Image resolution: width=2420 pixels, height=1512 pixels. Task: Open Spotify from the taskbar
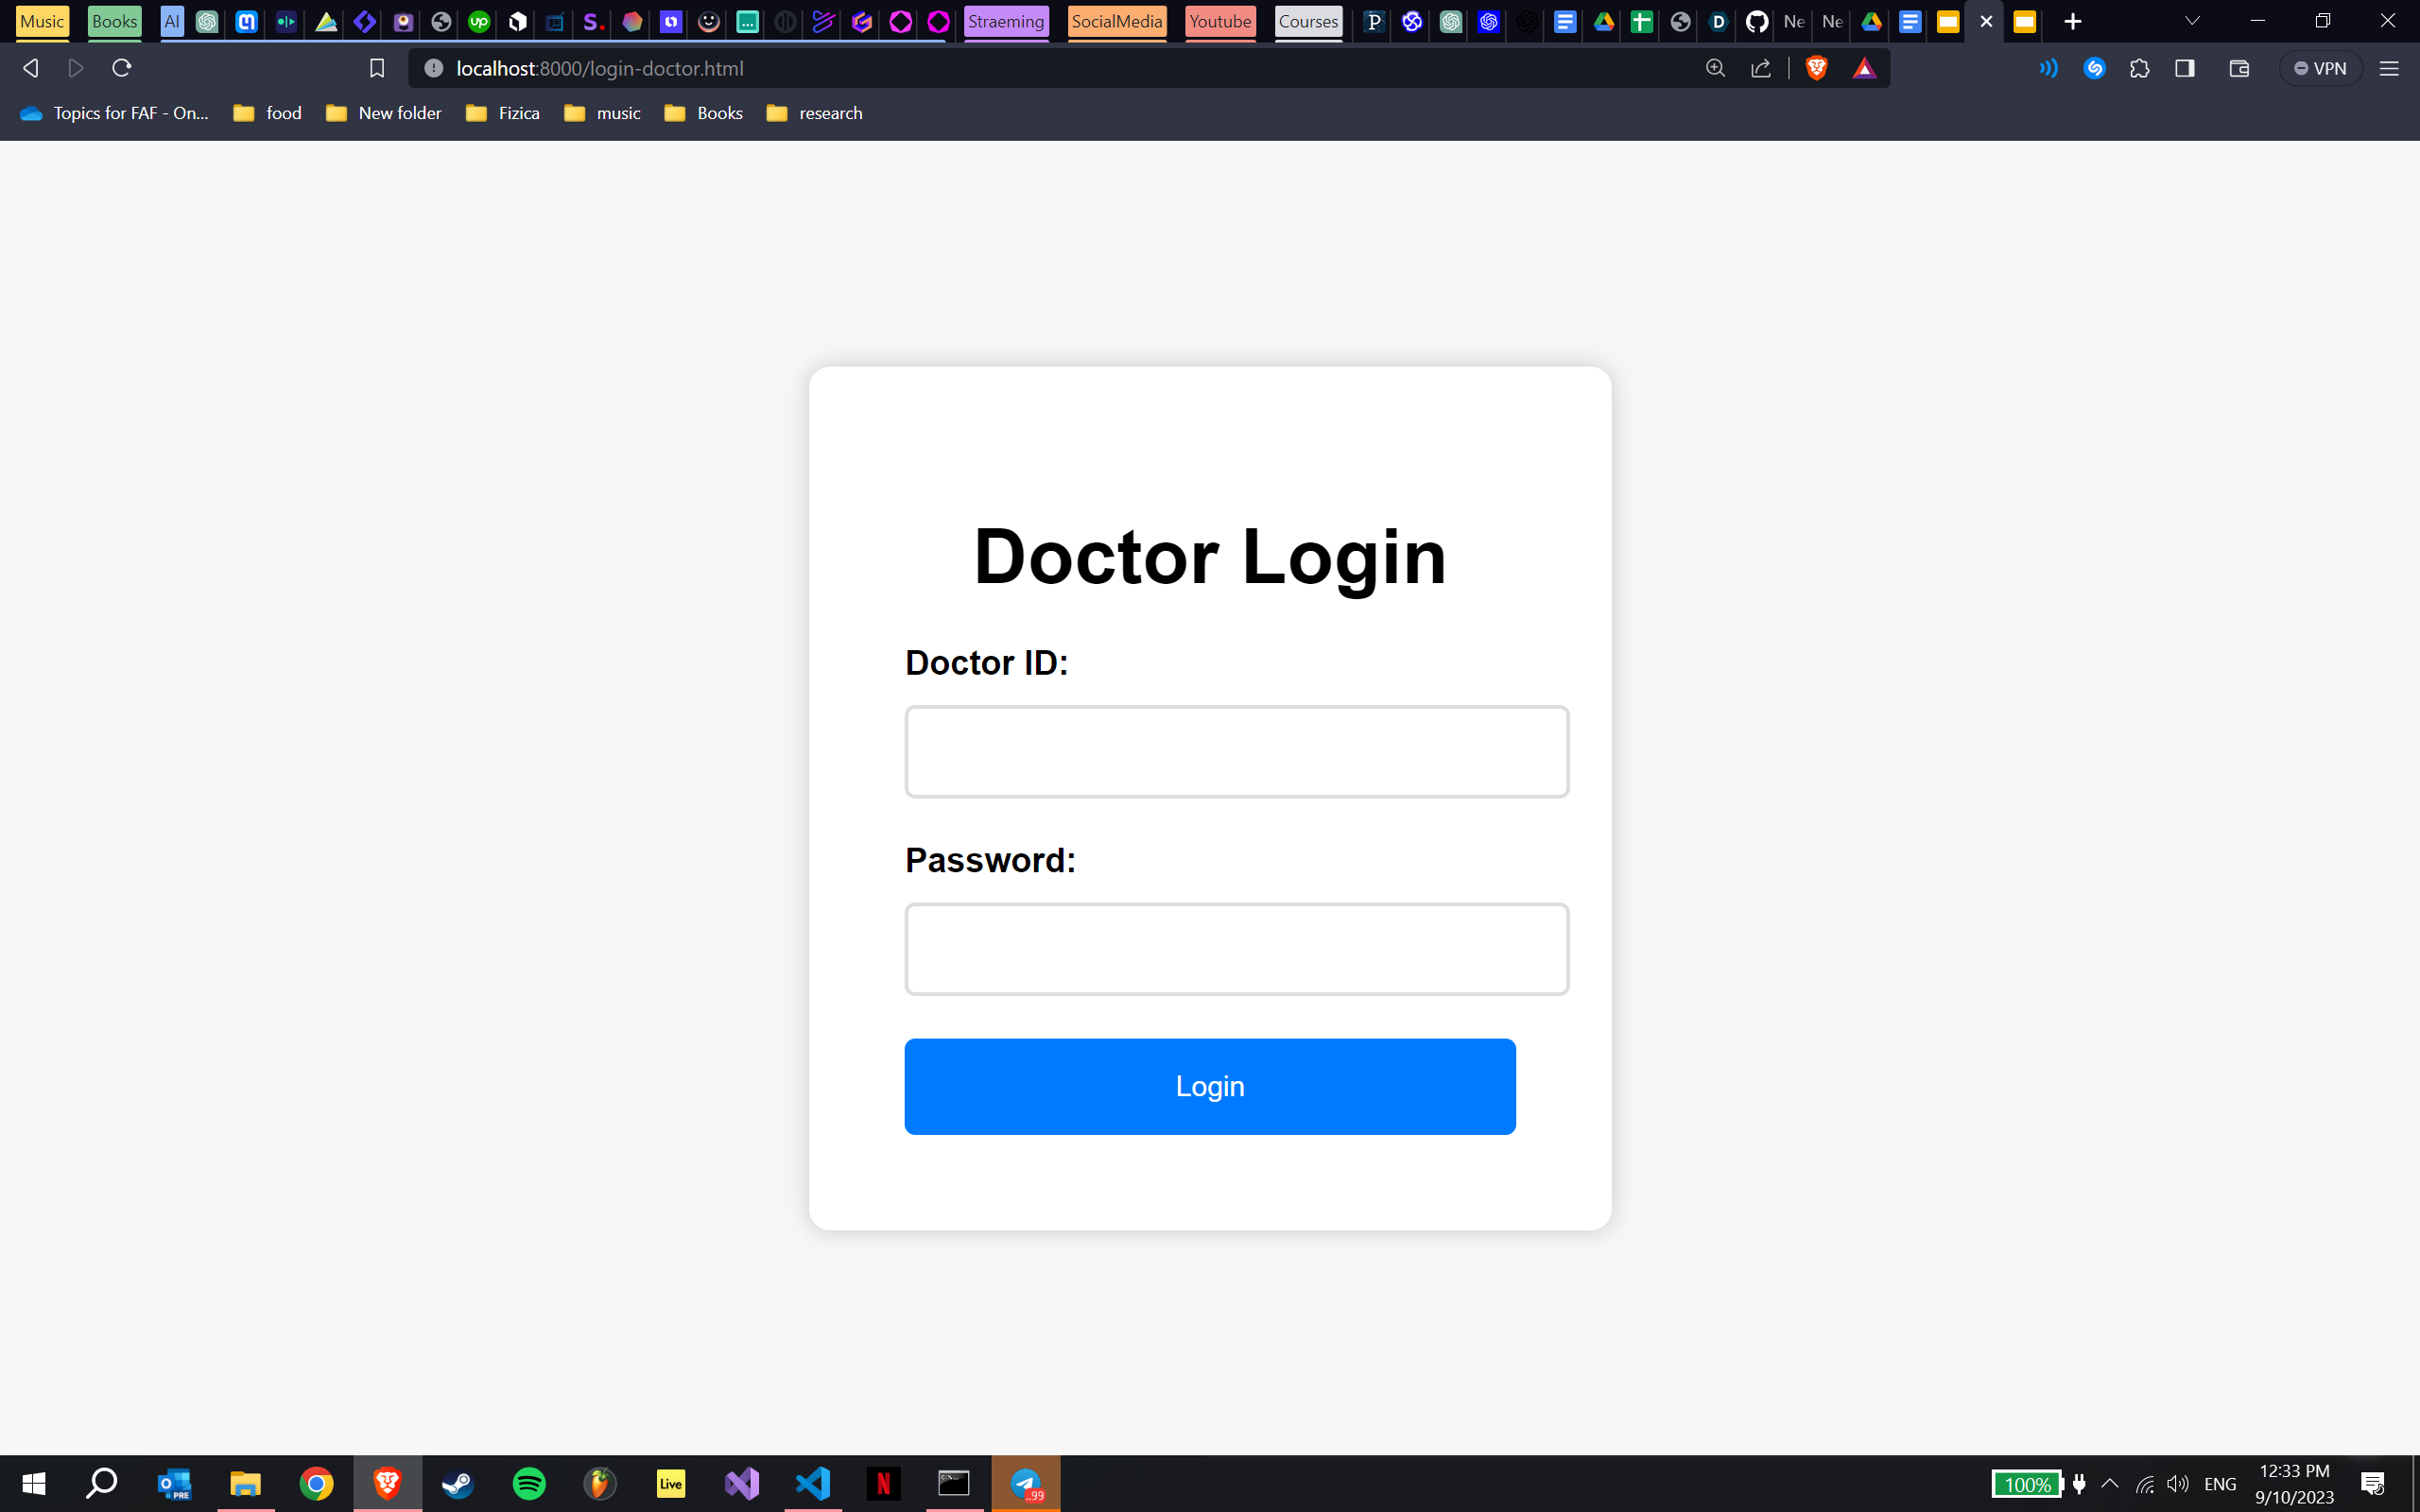tap(529, 1483)
